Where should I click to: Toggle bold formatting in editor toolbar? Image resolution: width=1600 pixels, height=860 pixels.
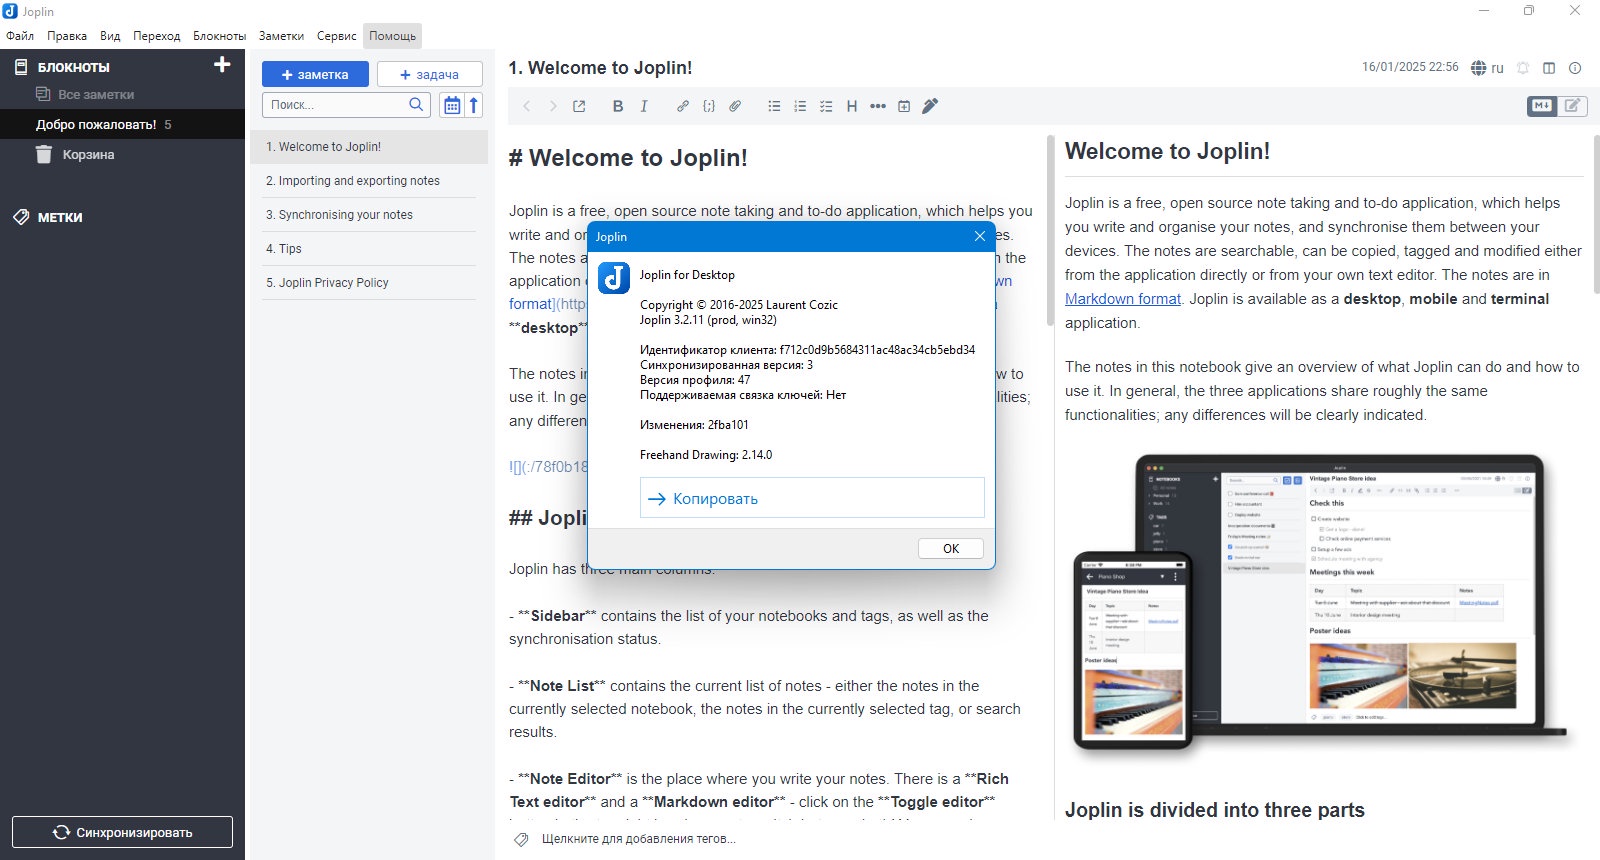pyautogui.click(x=617, y=106)
